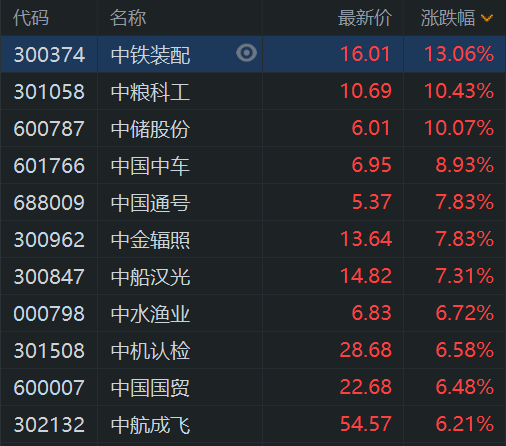This screenshot has width=506, height=446.
Task: Sort by the 涨跌幅 column header
Action: (448, 18)
